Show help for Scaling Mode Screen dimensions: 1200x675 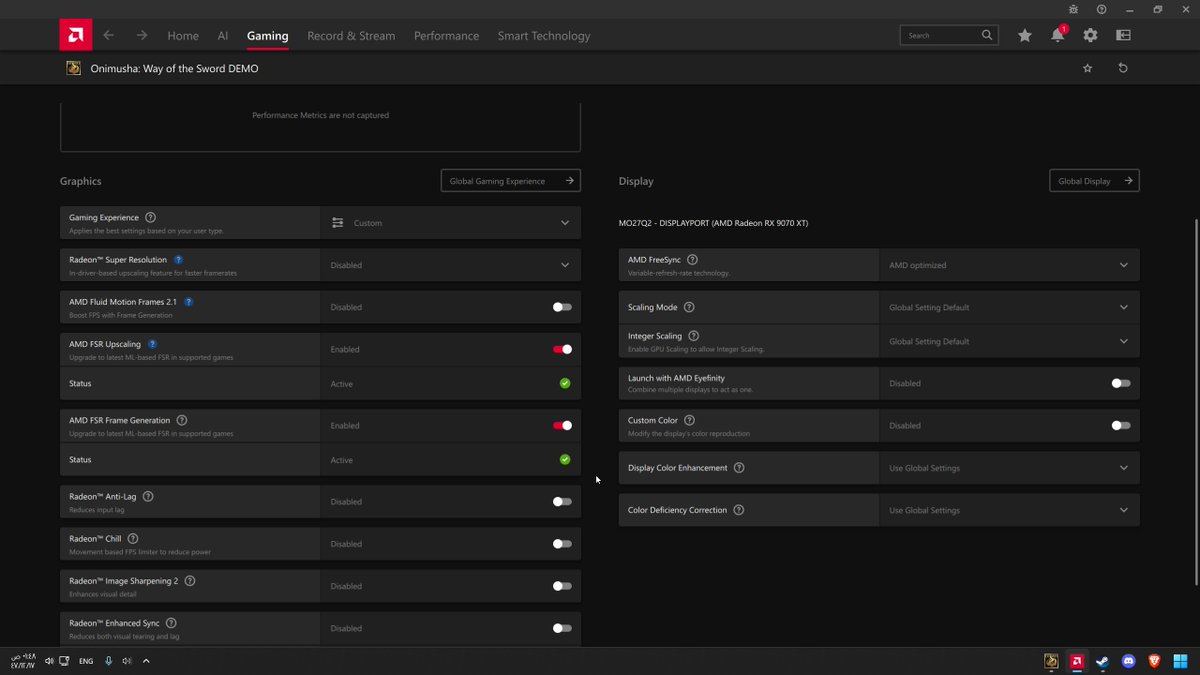point(688,307)
